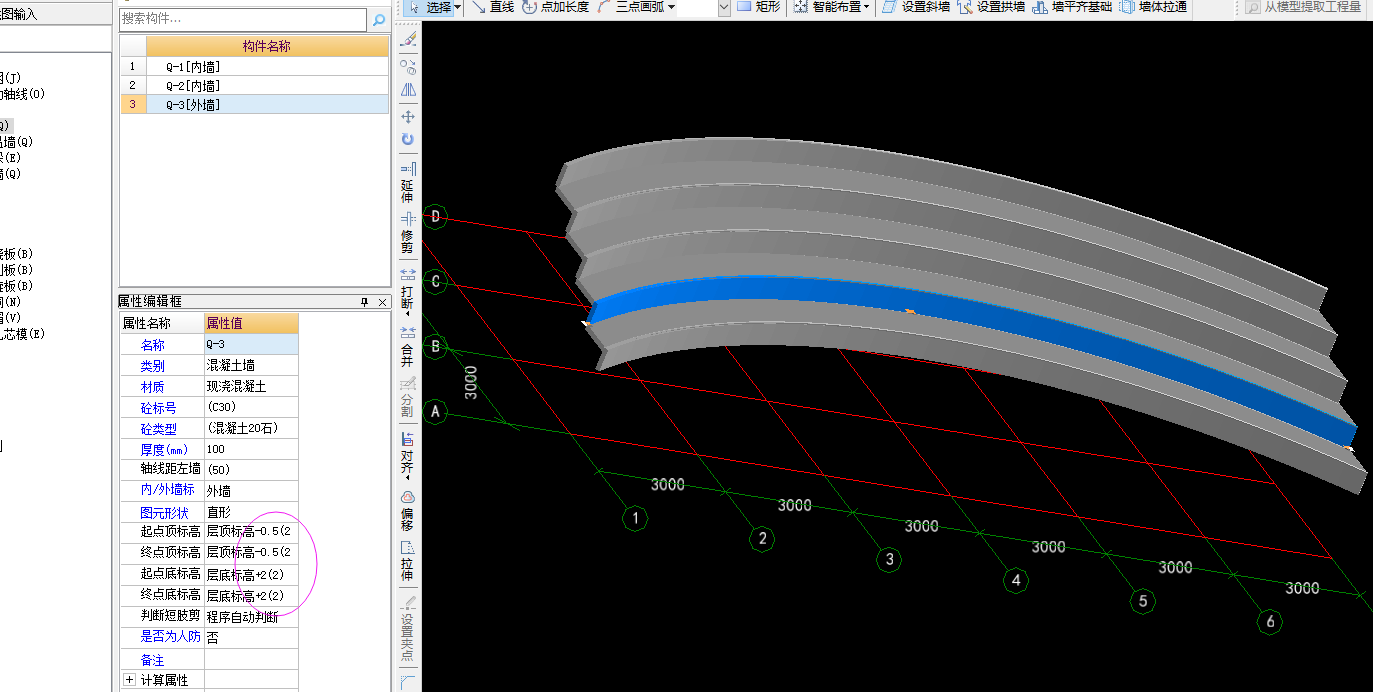Click the 修剪 trim tool
Image resolution: width=1373 pixels, height=692 pixels.
tap(408, 232)
